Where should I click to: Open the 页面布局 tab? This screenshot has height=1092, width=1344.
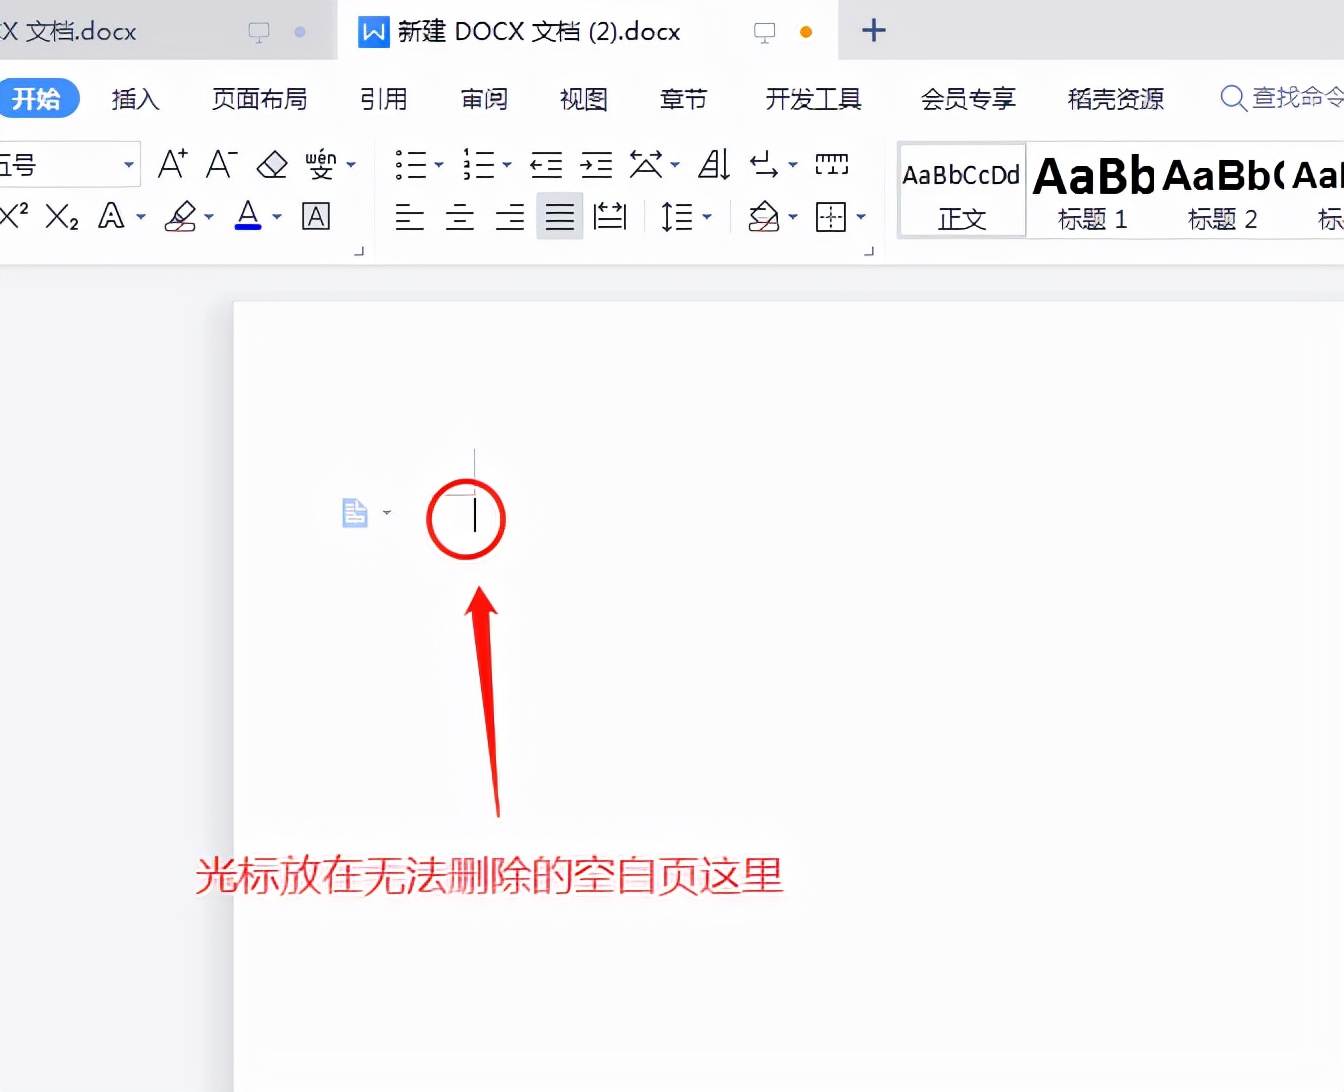pos(259,99)
